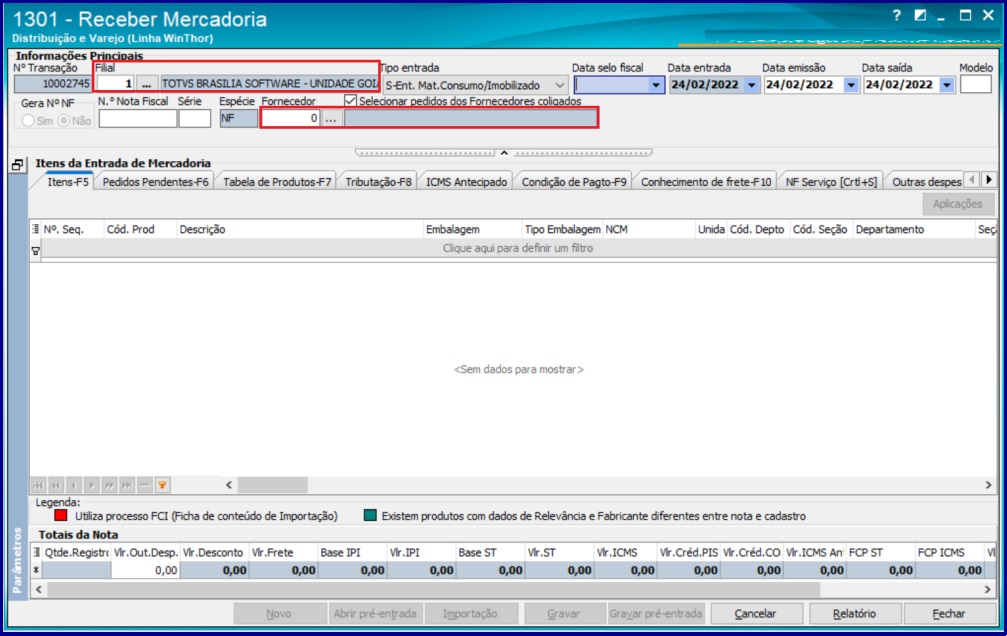Go to previous page in grid navigator
The height and width of the screenshot is (636, 1007).
(57, 485)
